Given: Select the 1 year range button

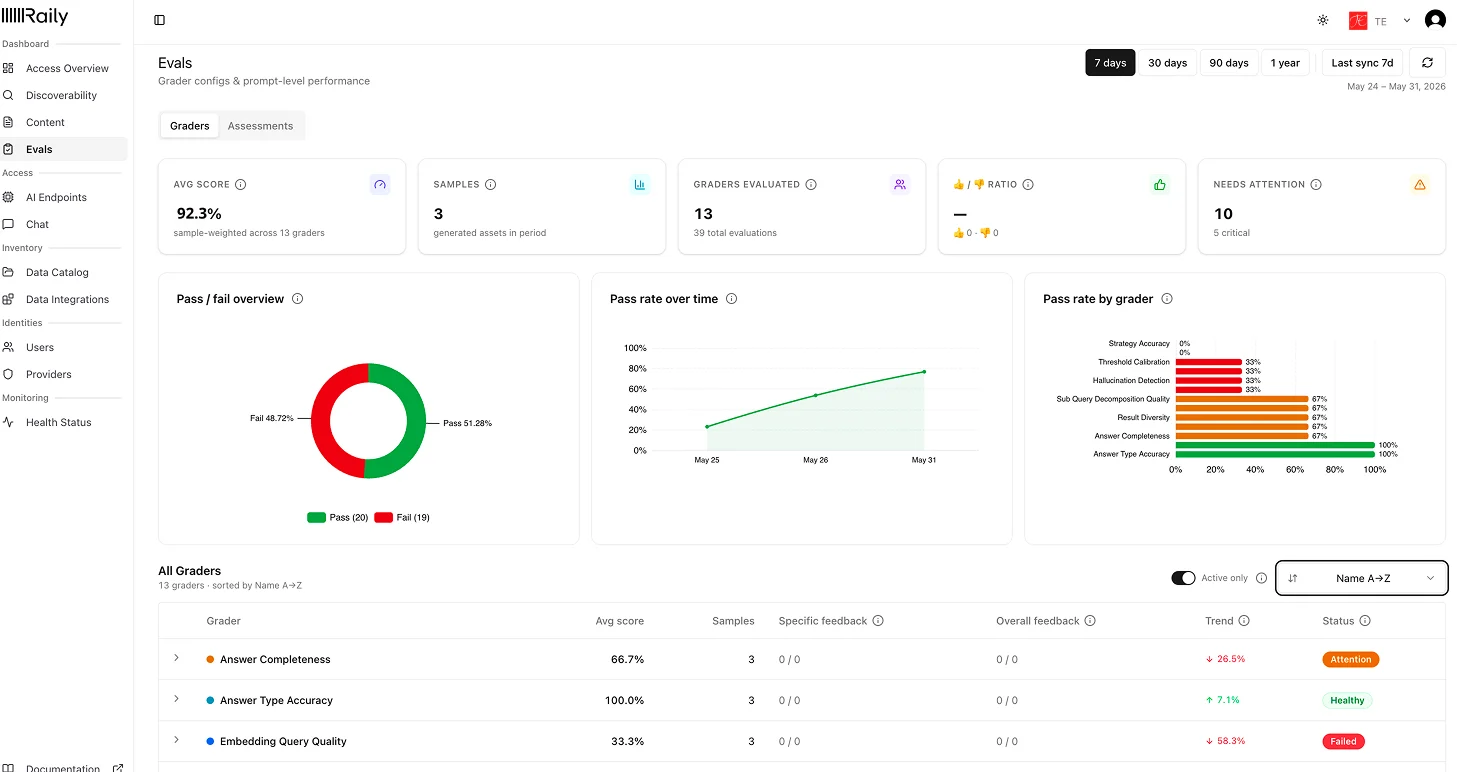Looking at the screenshot, I should click(x=1285, y=63).
